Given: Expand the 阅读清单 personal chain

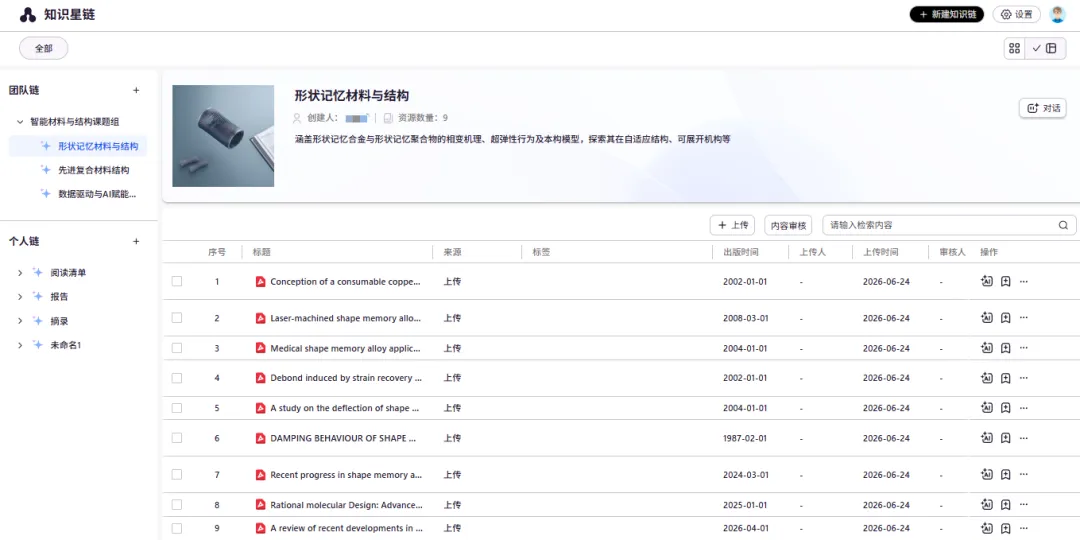Looking at the screenshot, I should coord(20,273).
